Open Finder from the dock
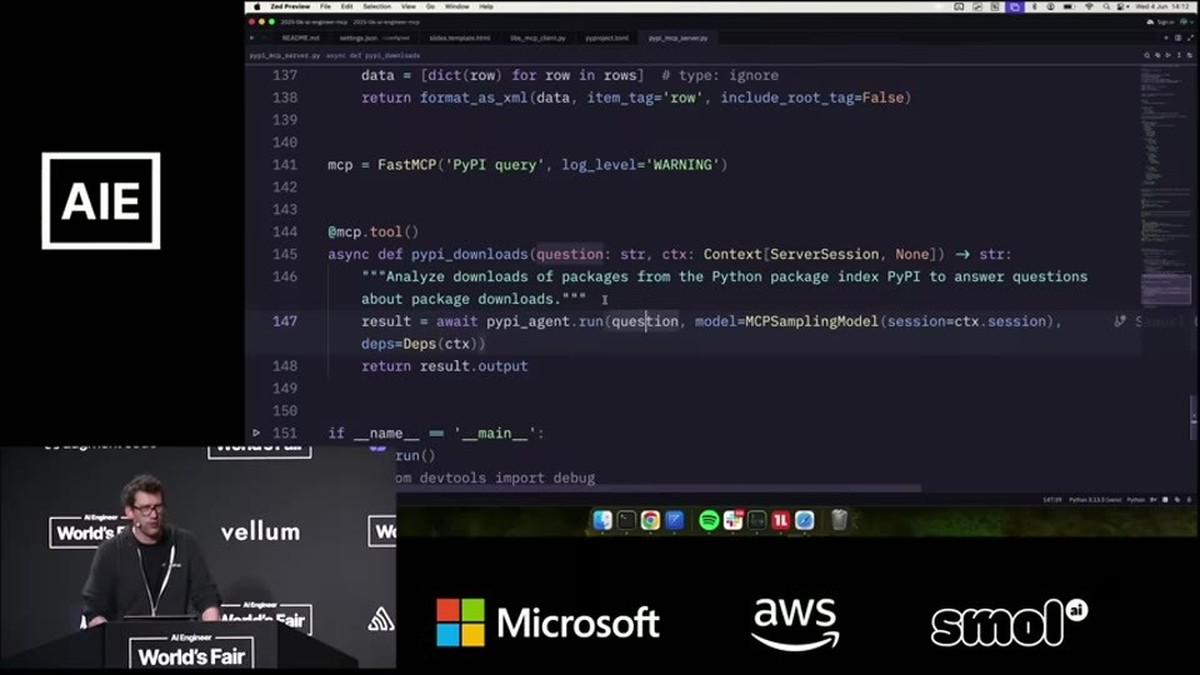Screen dimensions: 1200x675 pyautogui.click(x=603, y=520)
